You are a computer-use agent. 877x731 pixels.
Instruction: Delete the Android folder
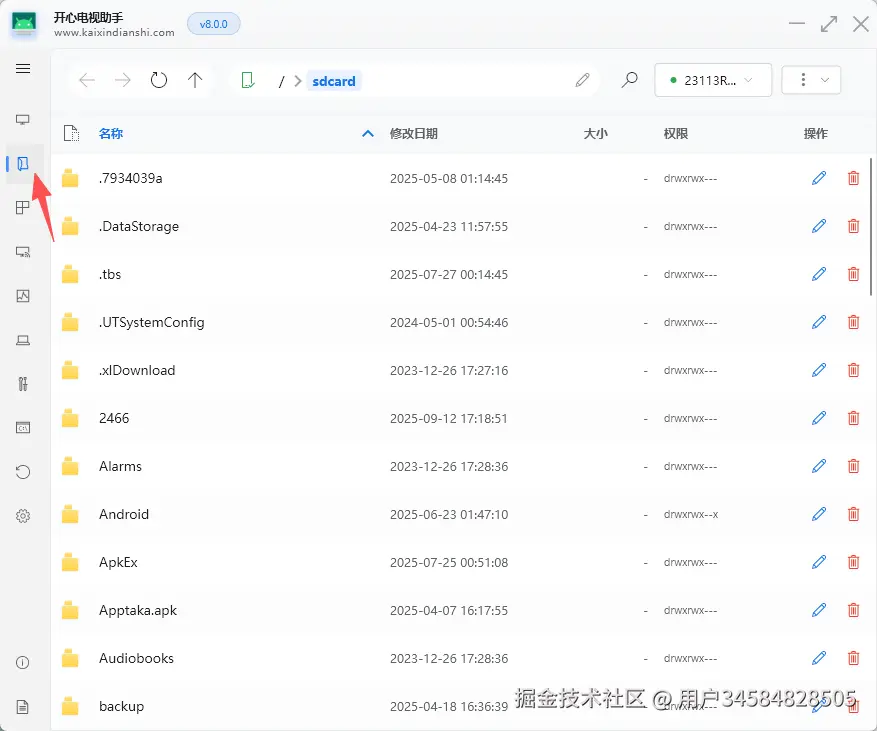coord(854,515)
